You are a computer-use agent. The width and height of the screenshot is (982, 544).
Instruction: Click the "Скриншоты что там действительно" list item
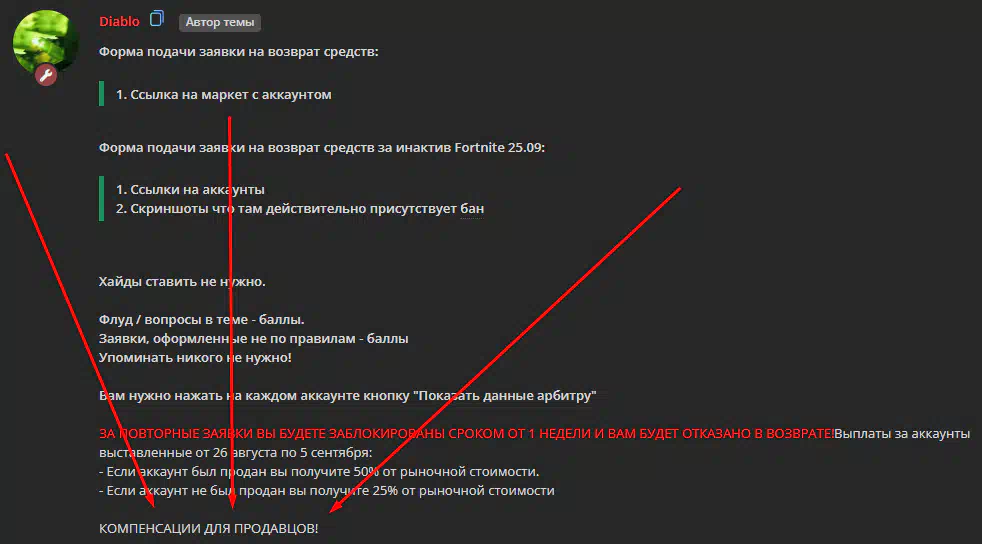[x=300, y=208]
